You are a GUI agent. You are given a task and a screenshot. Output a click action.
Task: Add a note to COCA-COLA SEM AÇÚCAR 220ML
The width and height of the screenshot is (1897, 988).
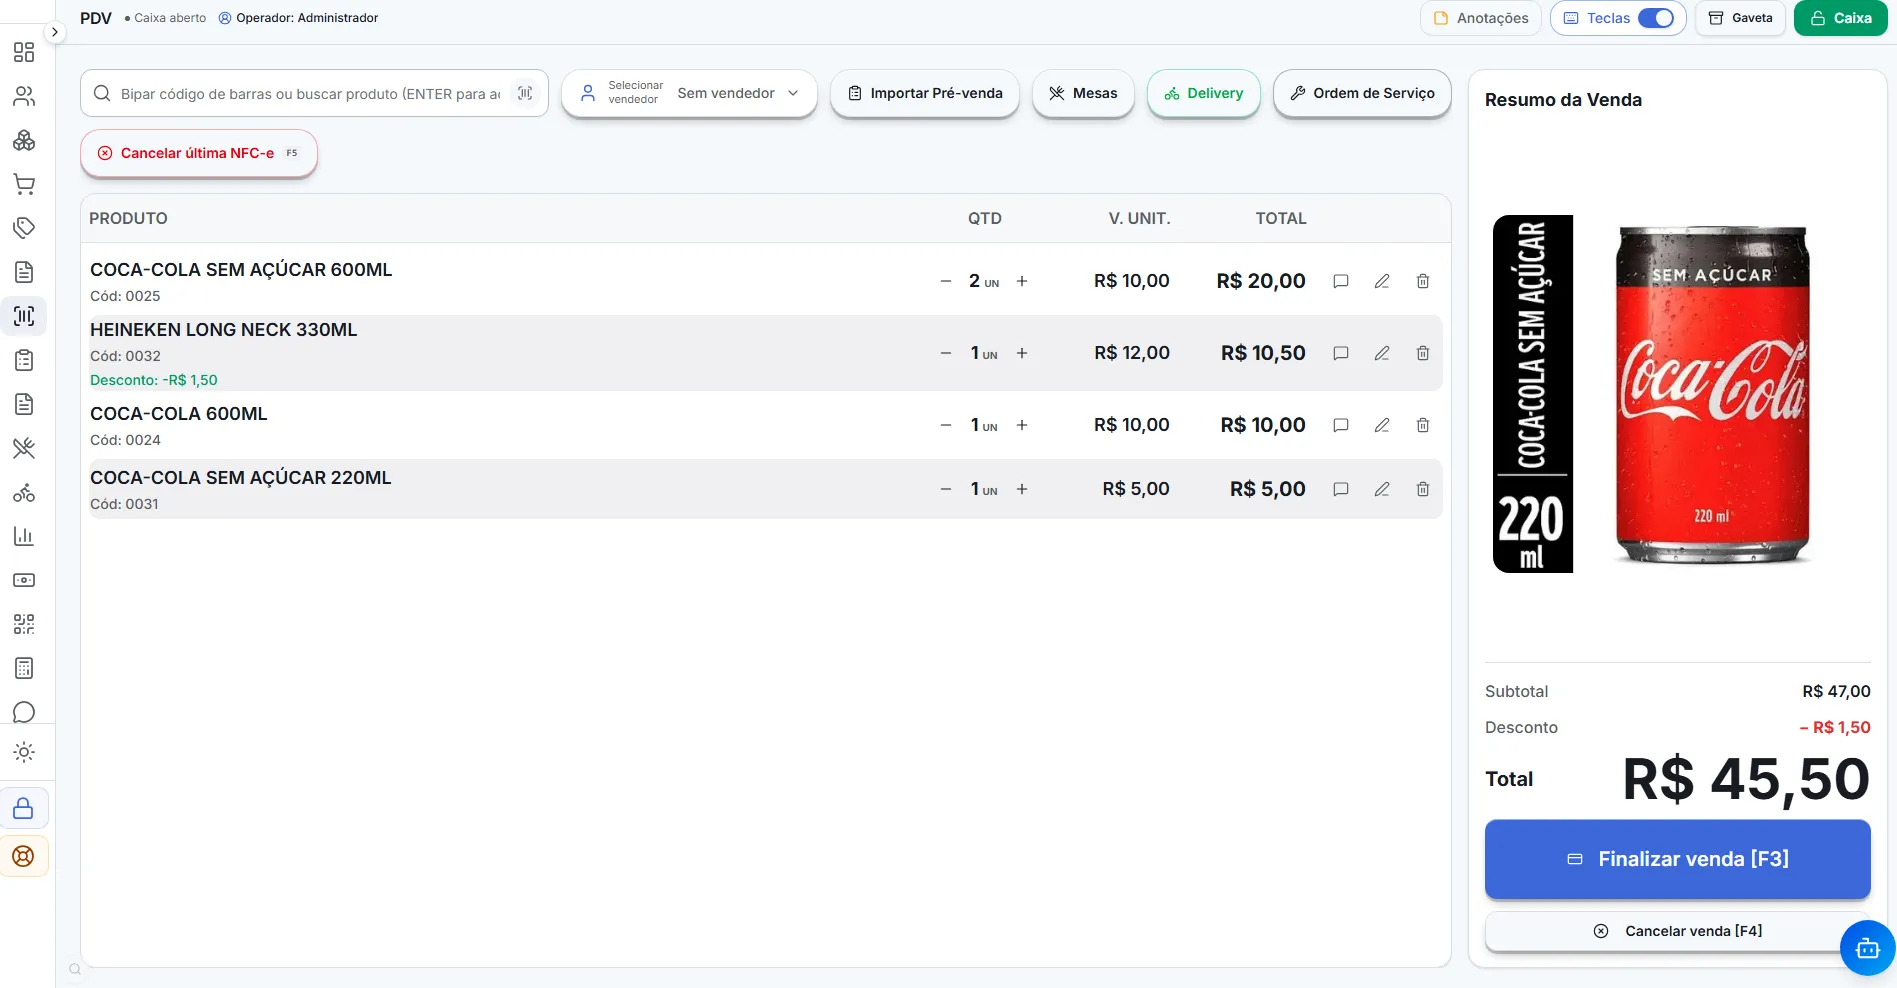(x=1341, y=489)
